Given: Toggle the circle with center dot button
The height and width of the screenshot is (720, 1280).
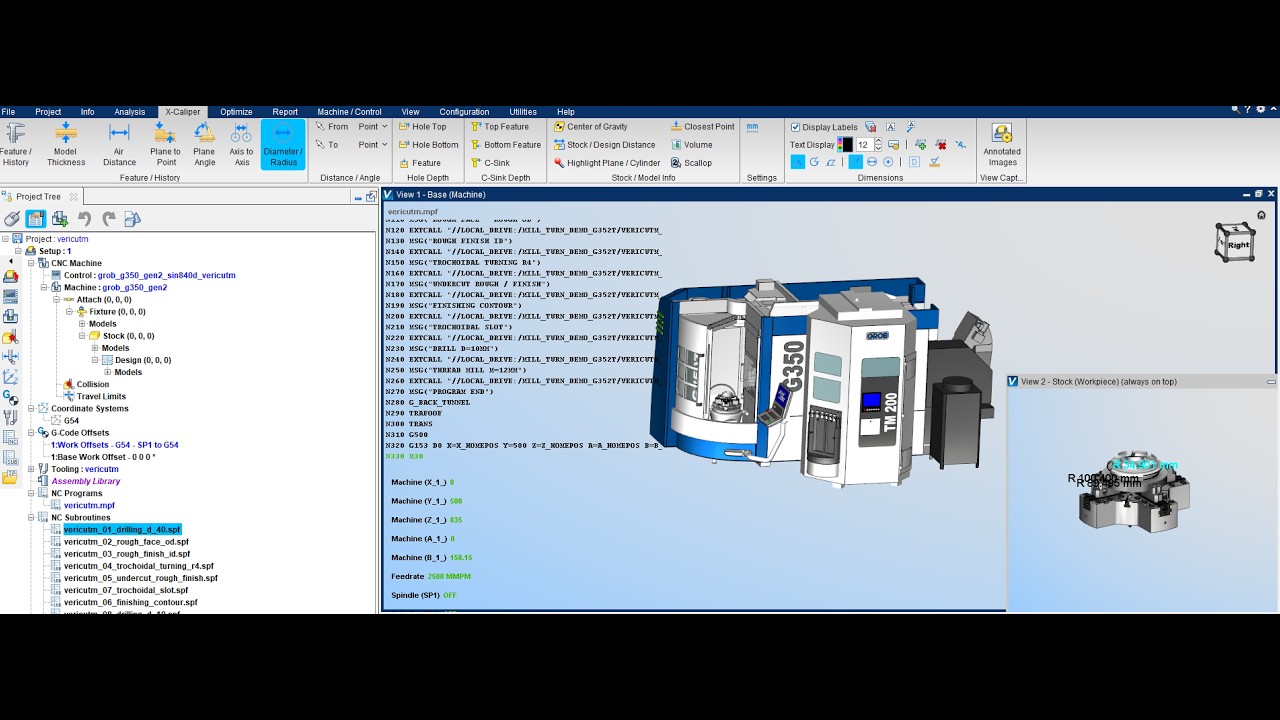Looking at the screenshot, I should (x=888, y=162).
